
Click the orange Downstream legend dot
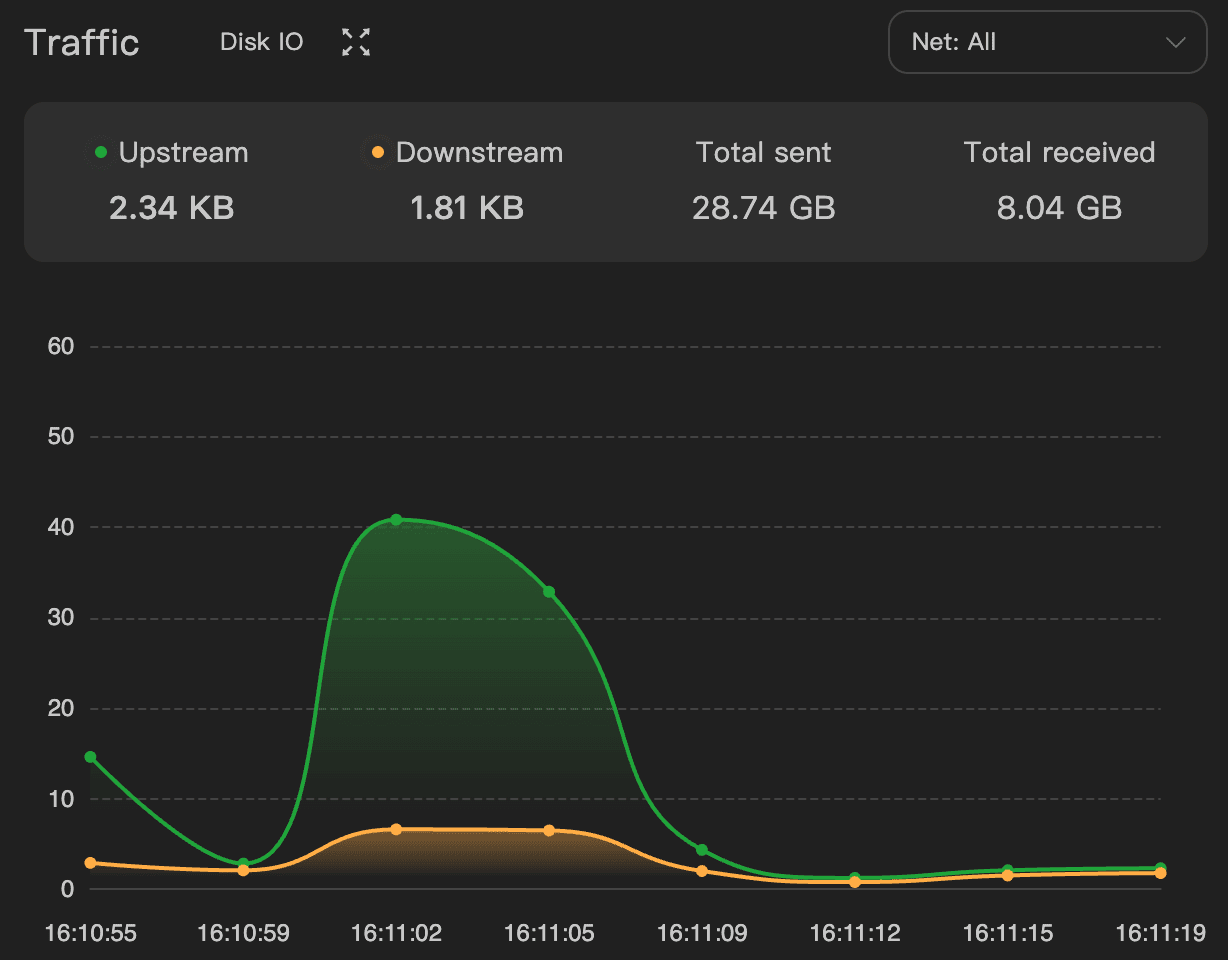point(378,153)
